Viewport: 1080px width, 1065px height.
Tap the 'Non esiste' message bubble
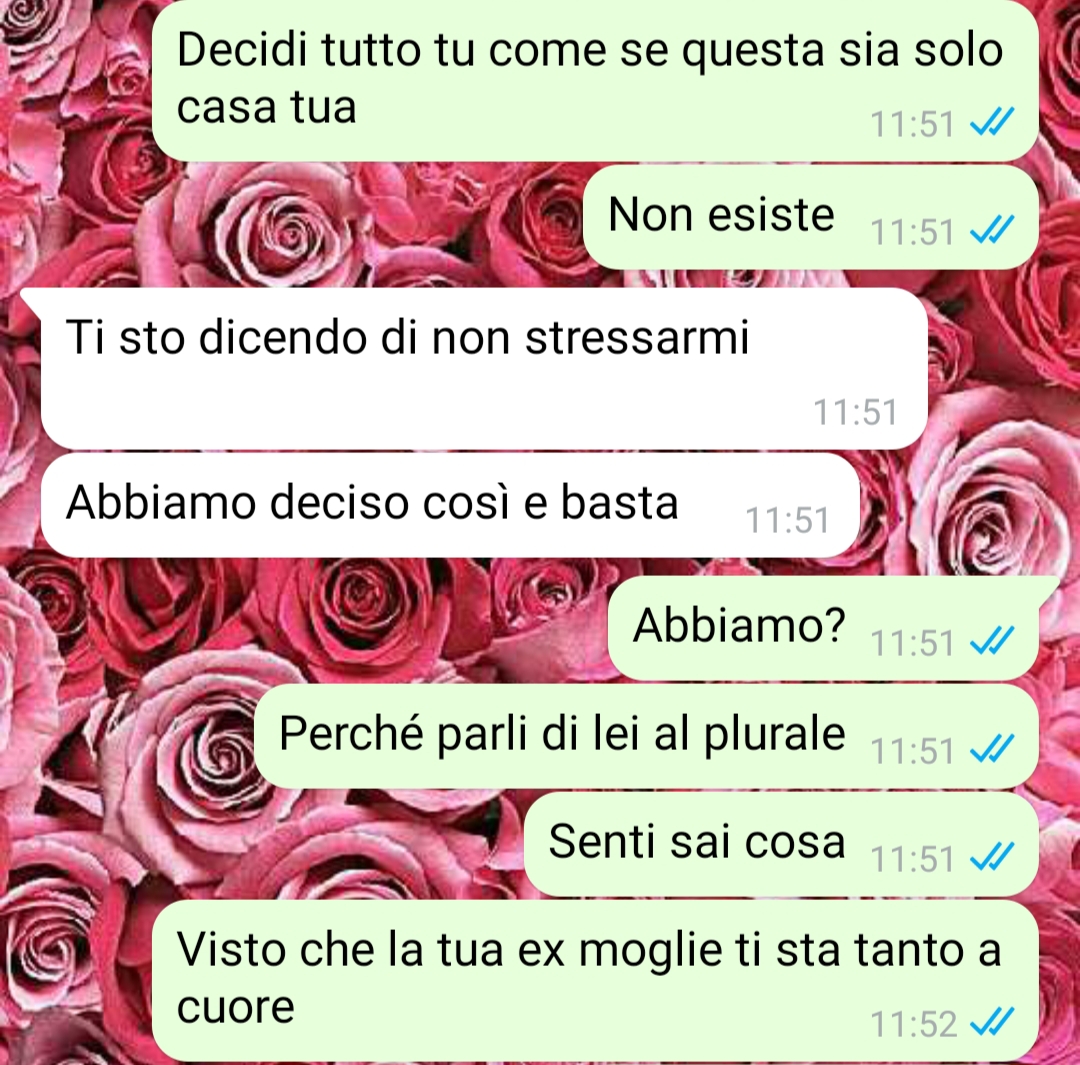click(811, 217)
